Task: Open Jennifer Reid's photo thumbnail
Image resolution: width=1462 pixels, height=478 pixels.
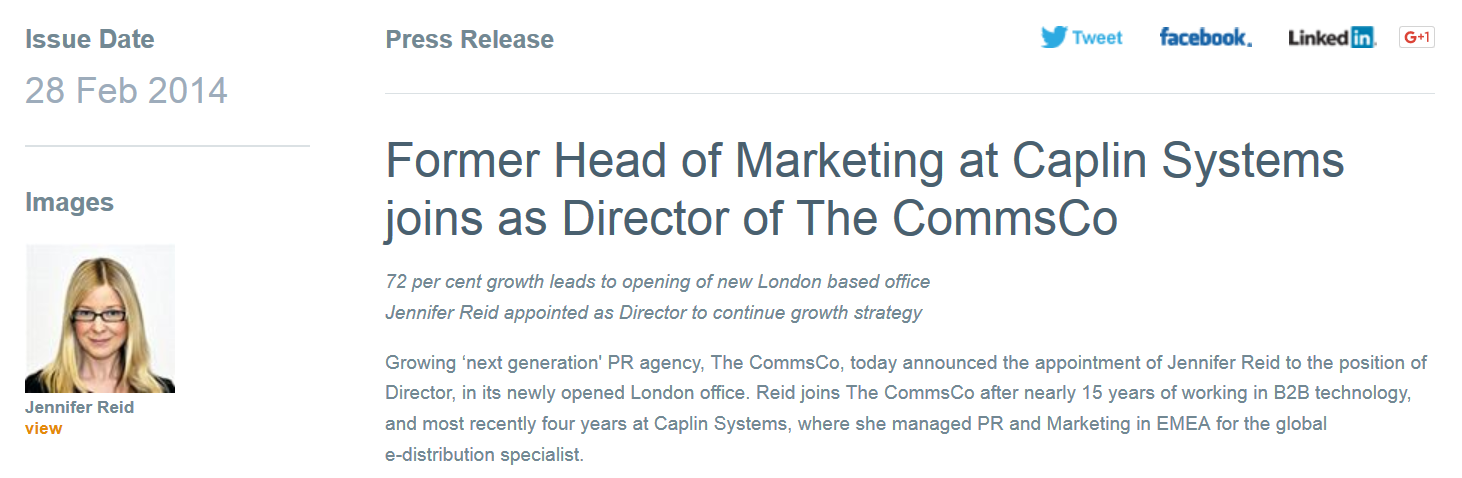Action: (x=100, y=318)
